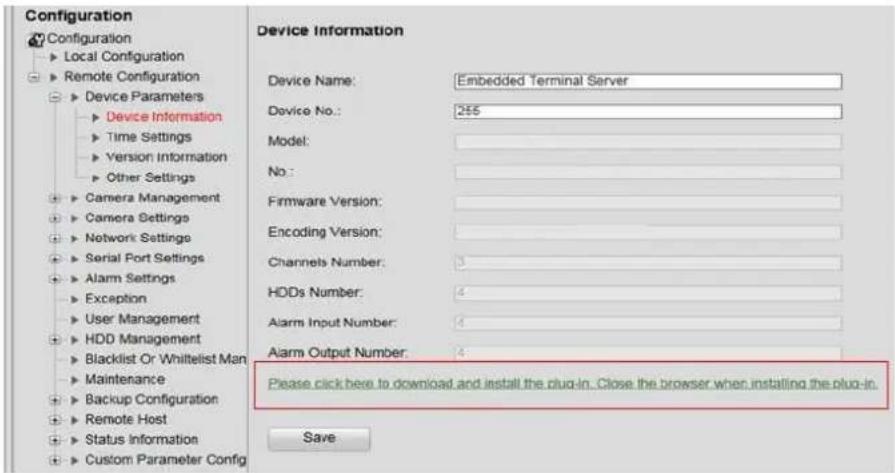Expand the Alarm Settings tree node
Viewport: 895px width, 473px height.
coord(55,278)
